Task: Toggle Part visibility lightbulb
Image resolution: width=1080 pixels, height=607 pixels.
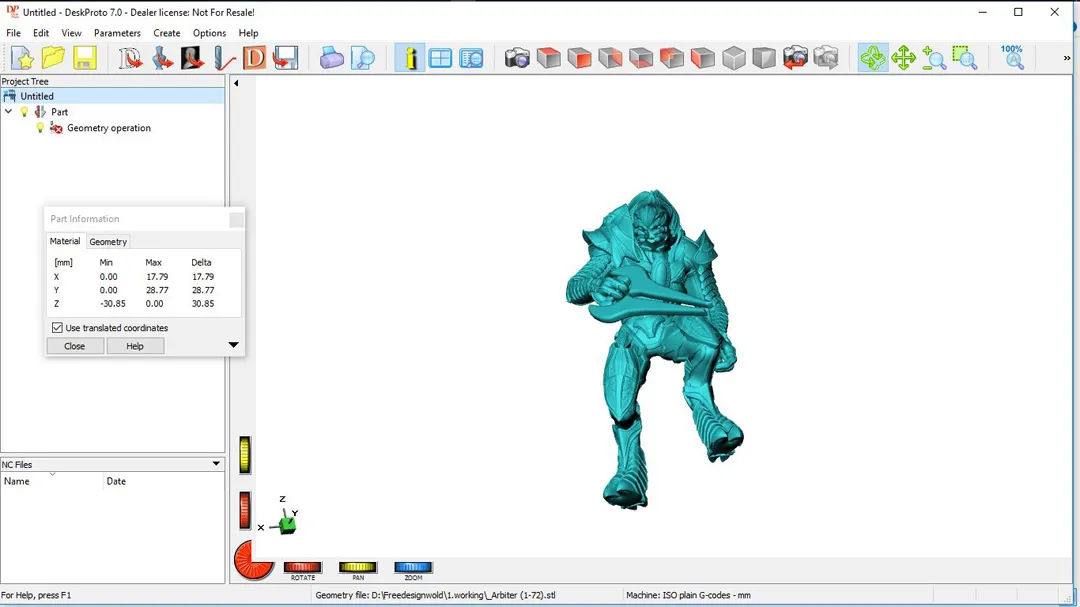Action: tap(25, 112)
